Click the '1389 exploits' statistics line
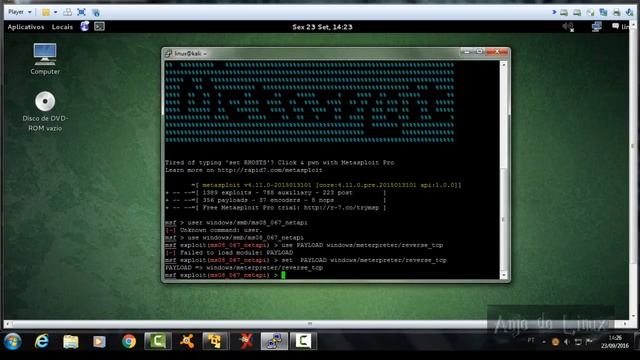This screenshot has width=640, height=360. pos(276,193)
